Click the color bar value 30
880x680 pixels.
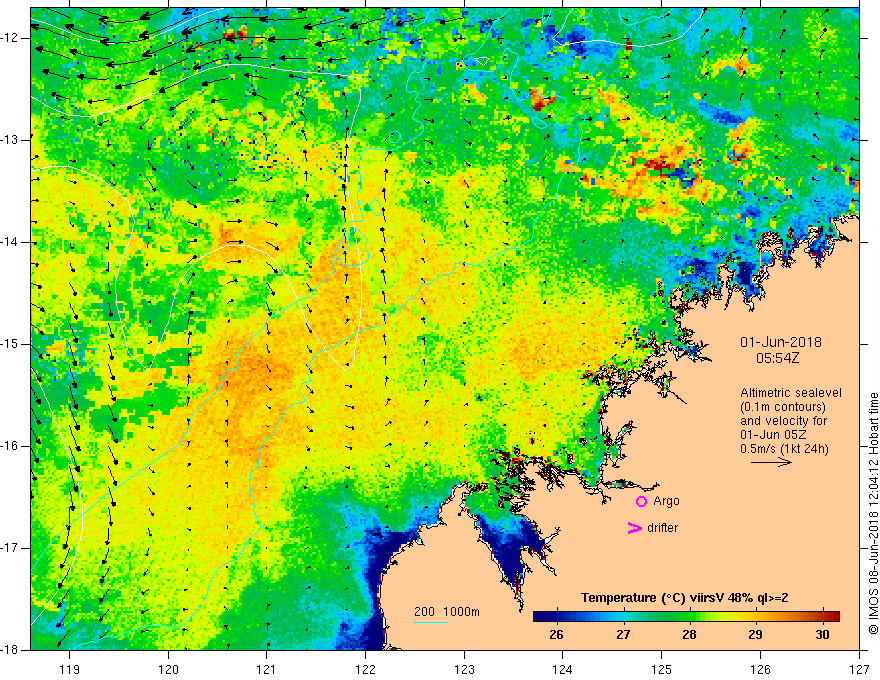822,635
